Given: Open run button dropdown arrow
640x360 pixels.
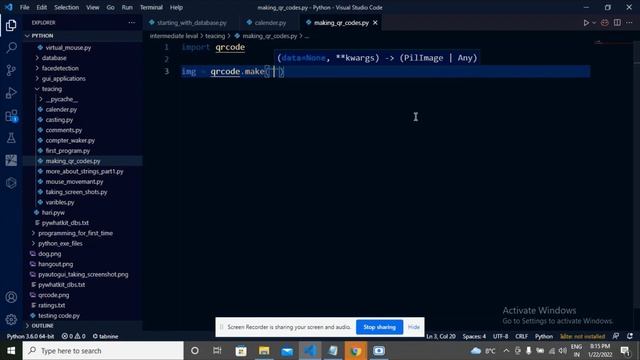Looking at the screenshot, I should pos(594,23).
